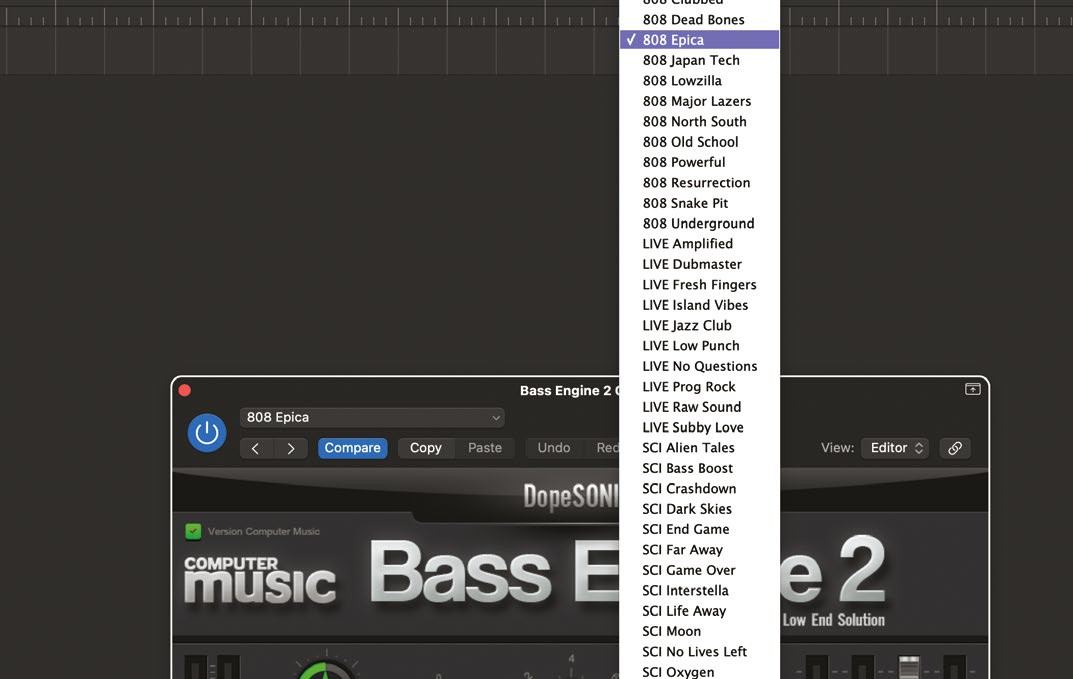
Task: Select 808 Japan Tech preset
Action: coord(699,60)
